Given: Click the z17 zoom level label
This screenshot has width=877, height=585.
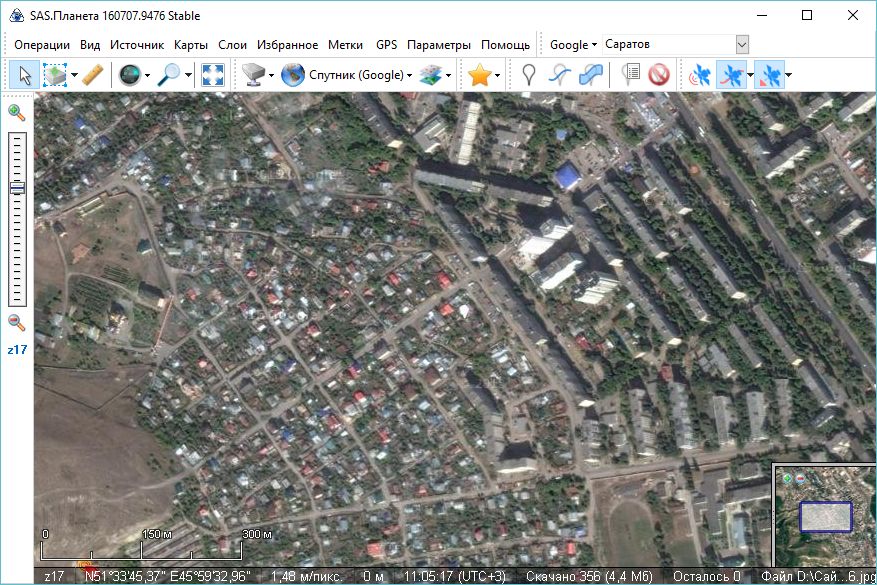Looking at the screenshot, I should [x=17, y=350].
